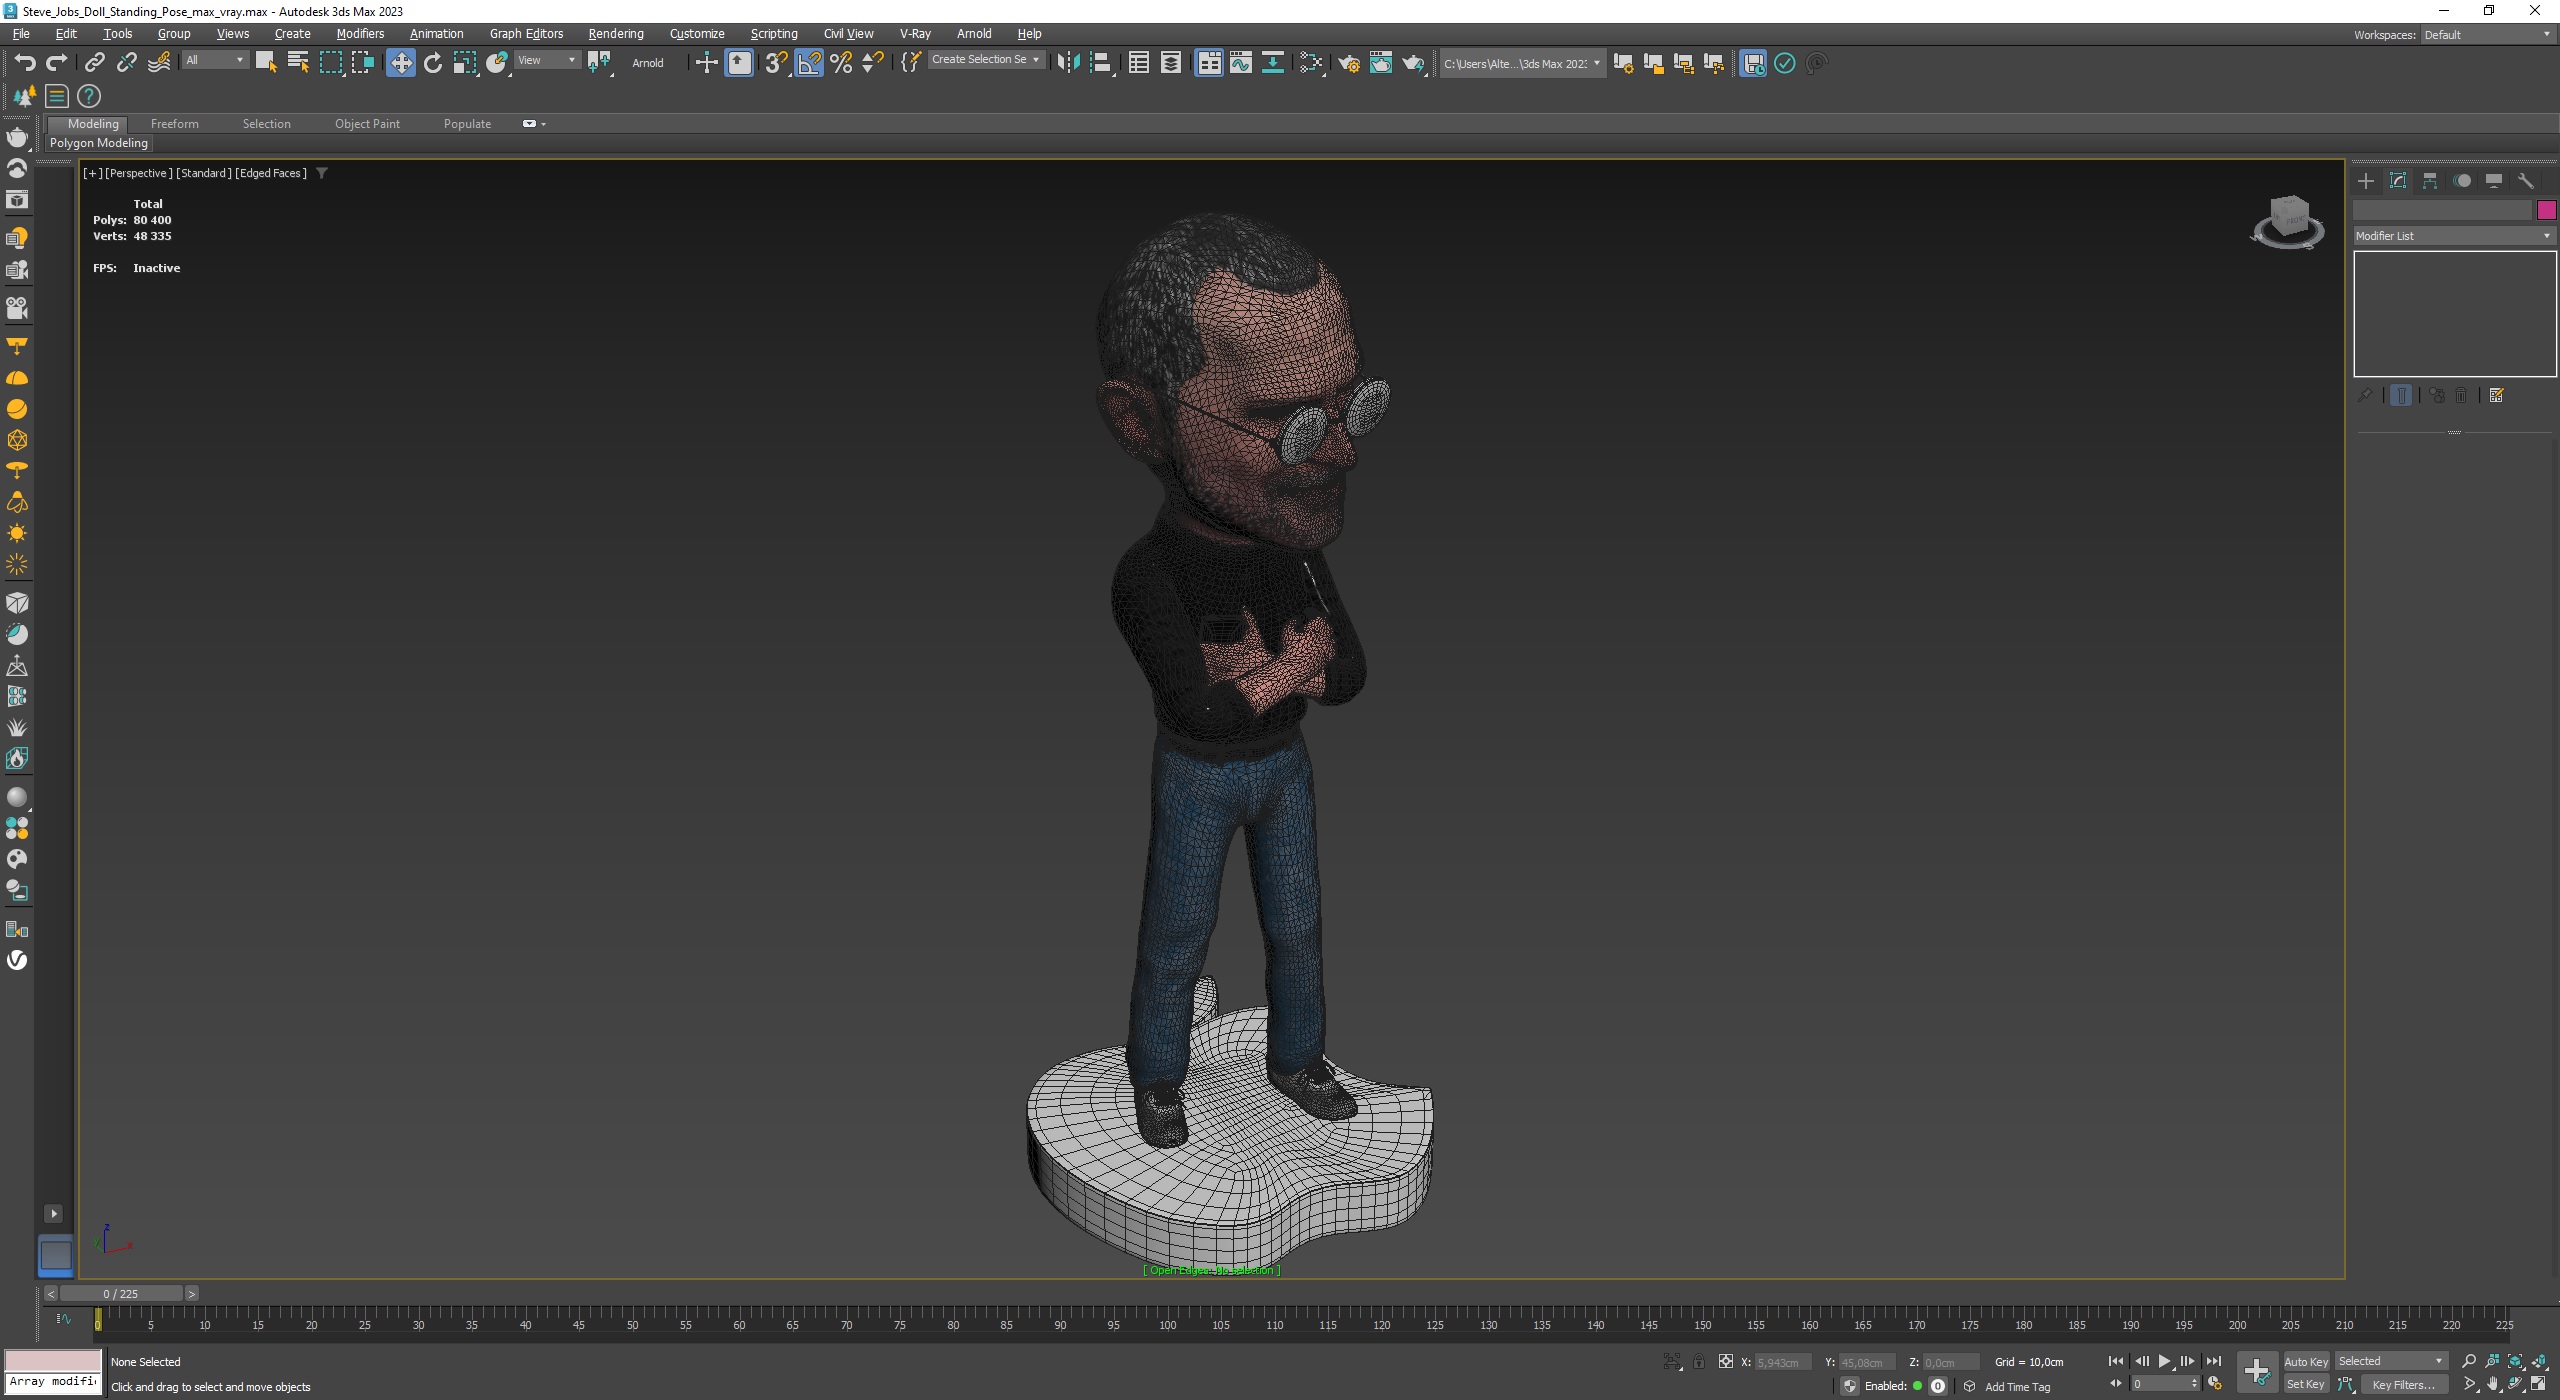Click the Polygon Modeling panel button
This screenshot has height=1400, width=2560.
[99, 143]
